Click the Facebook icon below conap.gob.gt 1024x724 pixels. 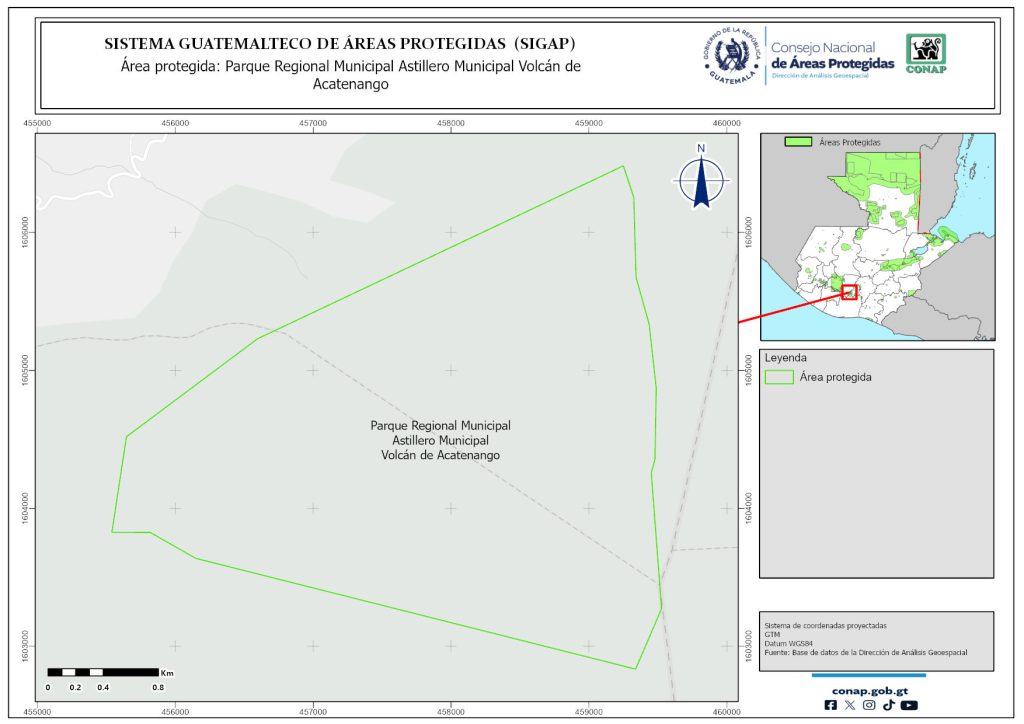pyautogui.click(x=830, y=705)
